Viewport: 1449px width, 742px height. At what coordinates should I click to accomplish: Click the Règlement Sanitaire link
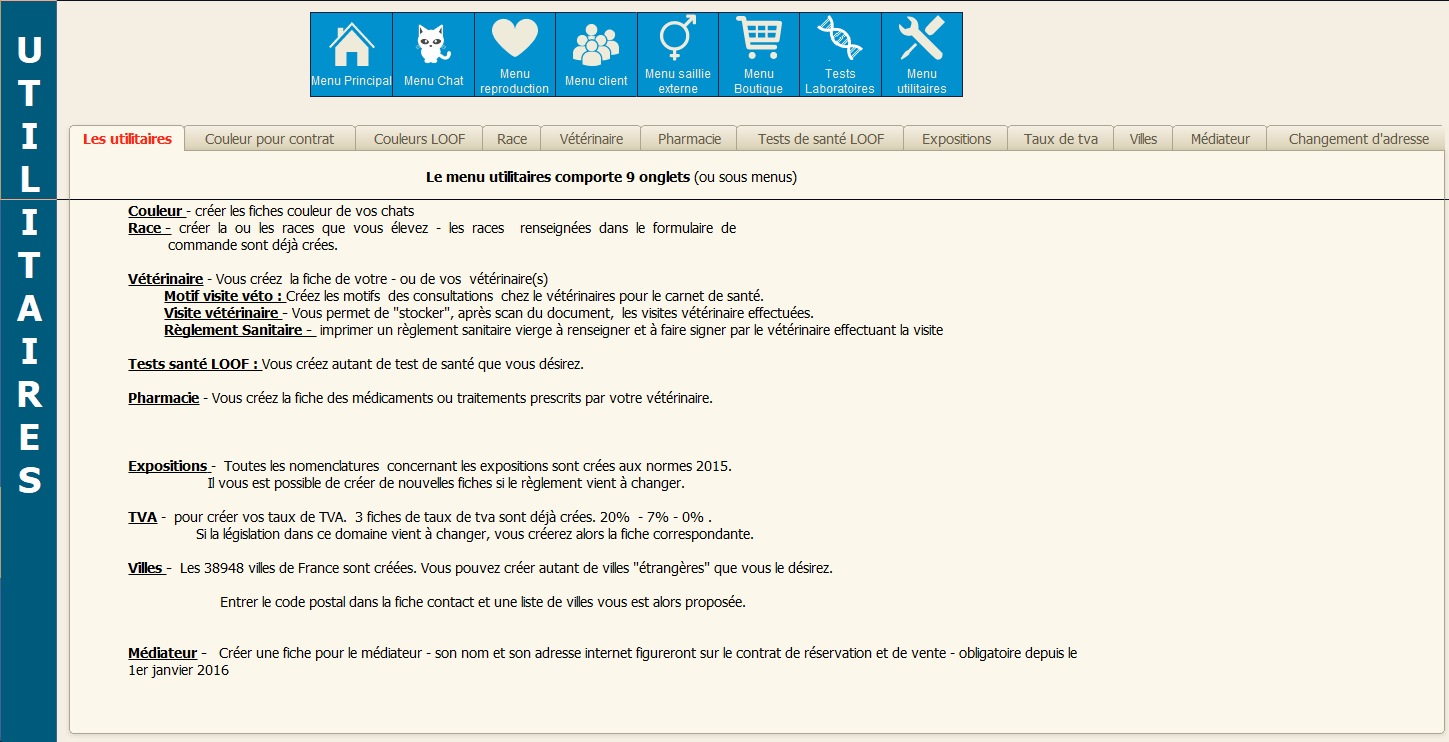pyautogui.click(x=236, y=330)
